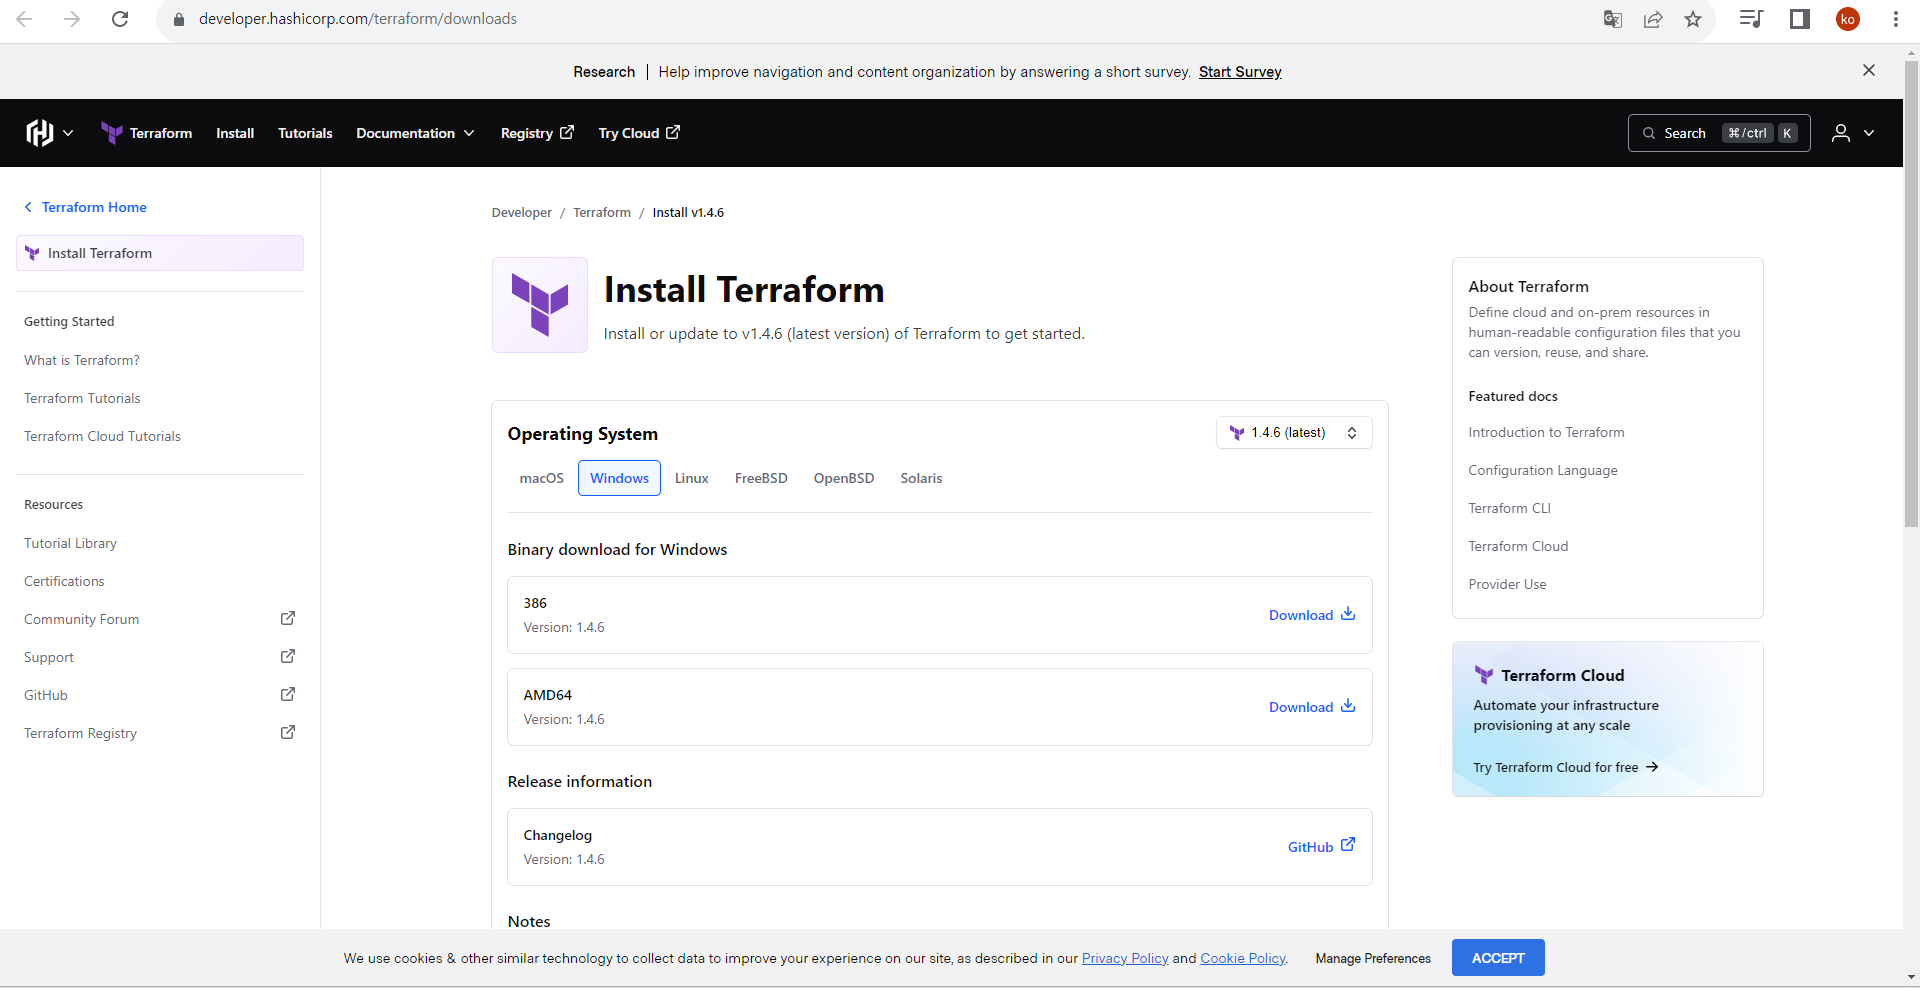Dismiss the Research survey banner
Viewport: 1920px width, 988px height.
coord(1869,70)
